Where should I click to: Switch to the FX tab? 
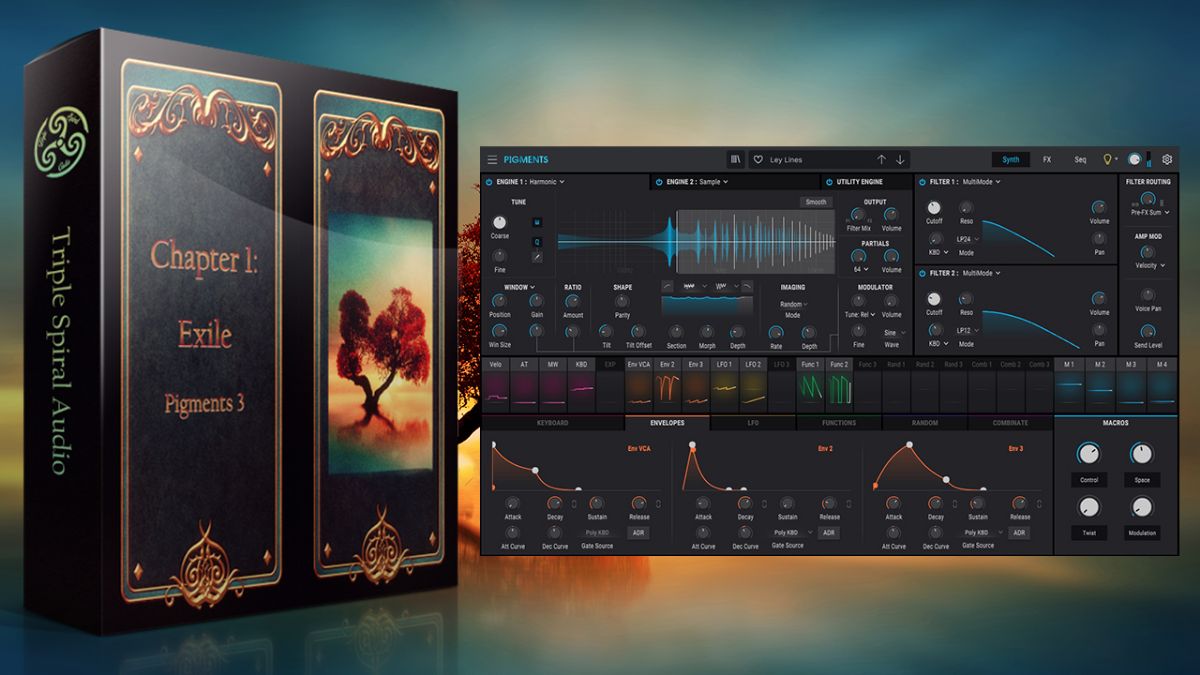[x=1046, y=159]
